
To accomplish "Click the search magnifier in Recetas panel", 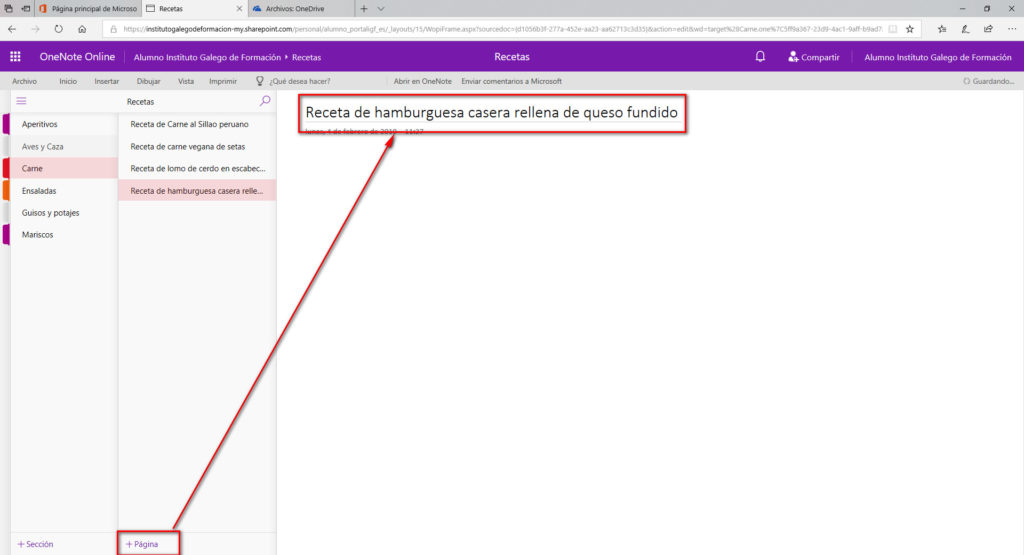I will pyautogui.click(x=265, y=101).
